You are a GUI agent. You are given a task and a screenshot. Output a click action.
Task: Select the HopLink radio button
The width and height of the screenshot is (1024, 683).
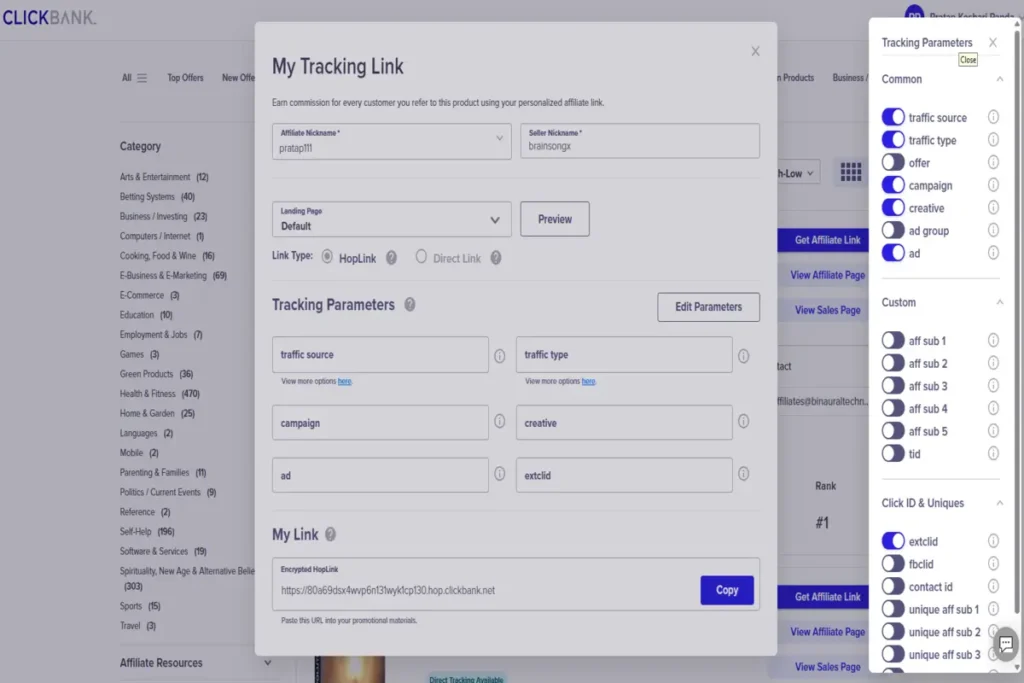[x=327, y=257]
